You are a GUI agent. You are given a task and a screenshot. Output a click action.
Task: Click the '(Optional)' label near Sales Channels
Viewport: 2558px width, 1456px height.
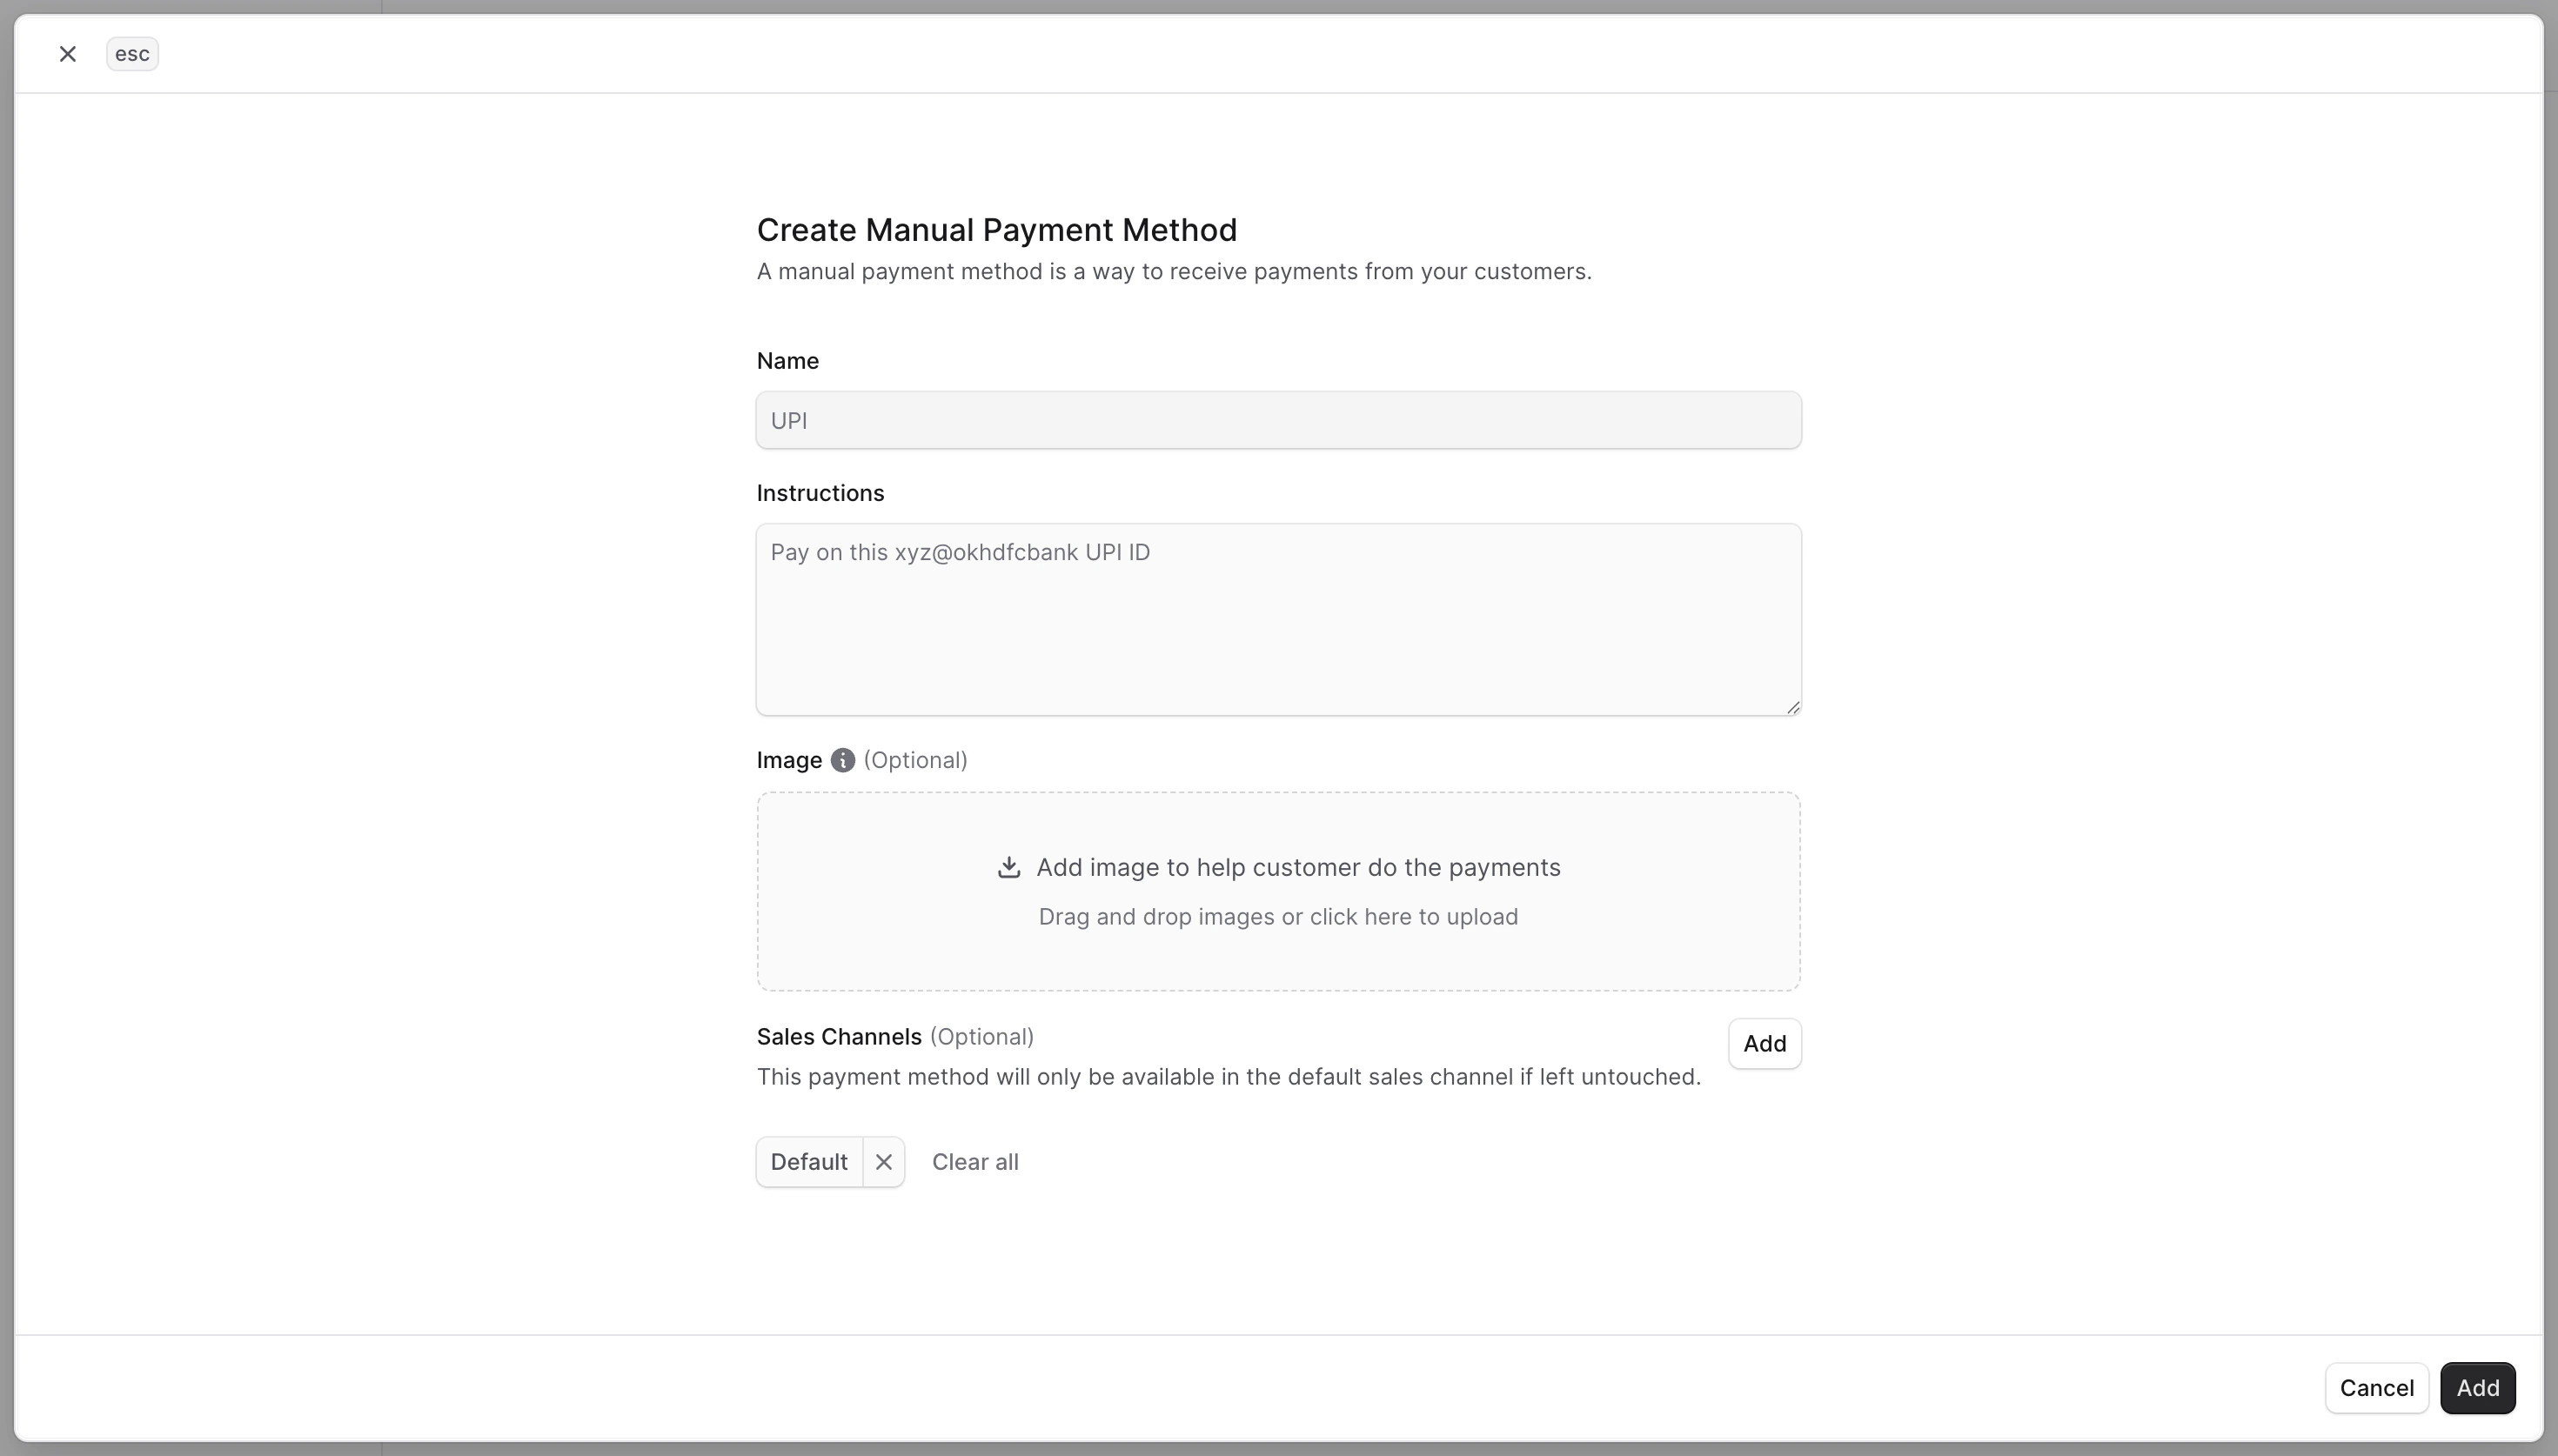(983, 1036)
